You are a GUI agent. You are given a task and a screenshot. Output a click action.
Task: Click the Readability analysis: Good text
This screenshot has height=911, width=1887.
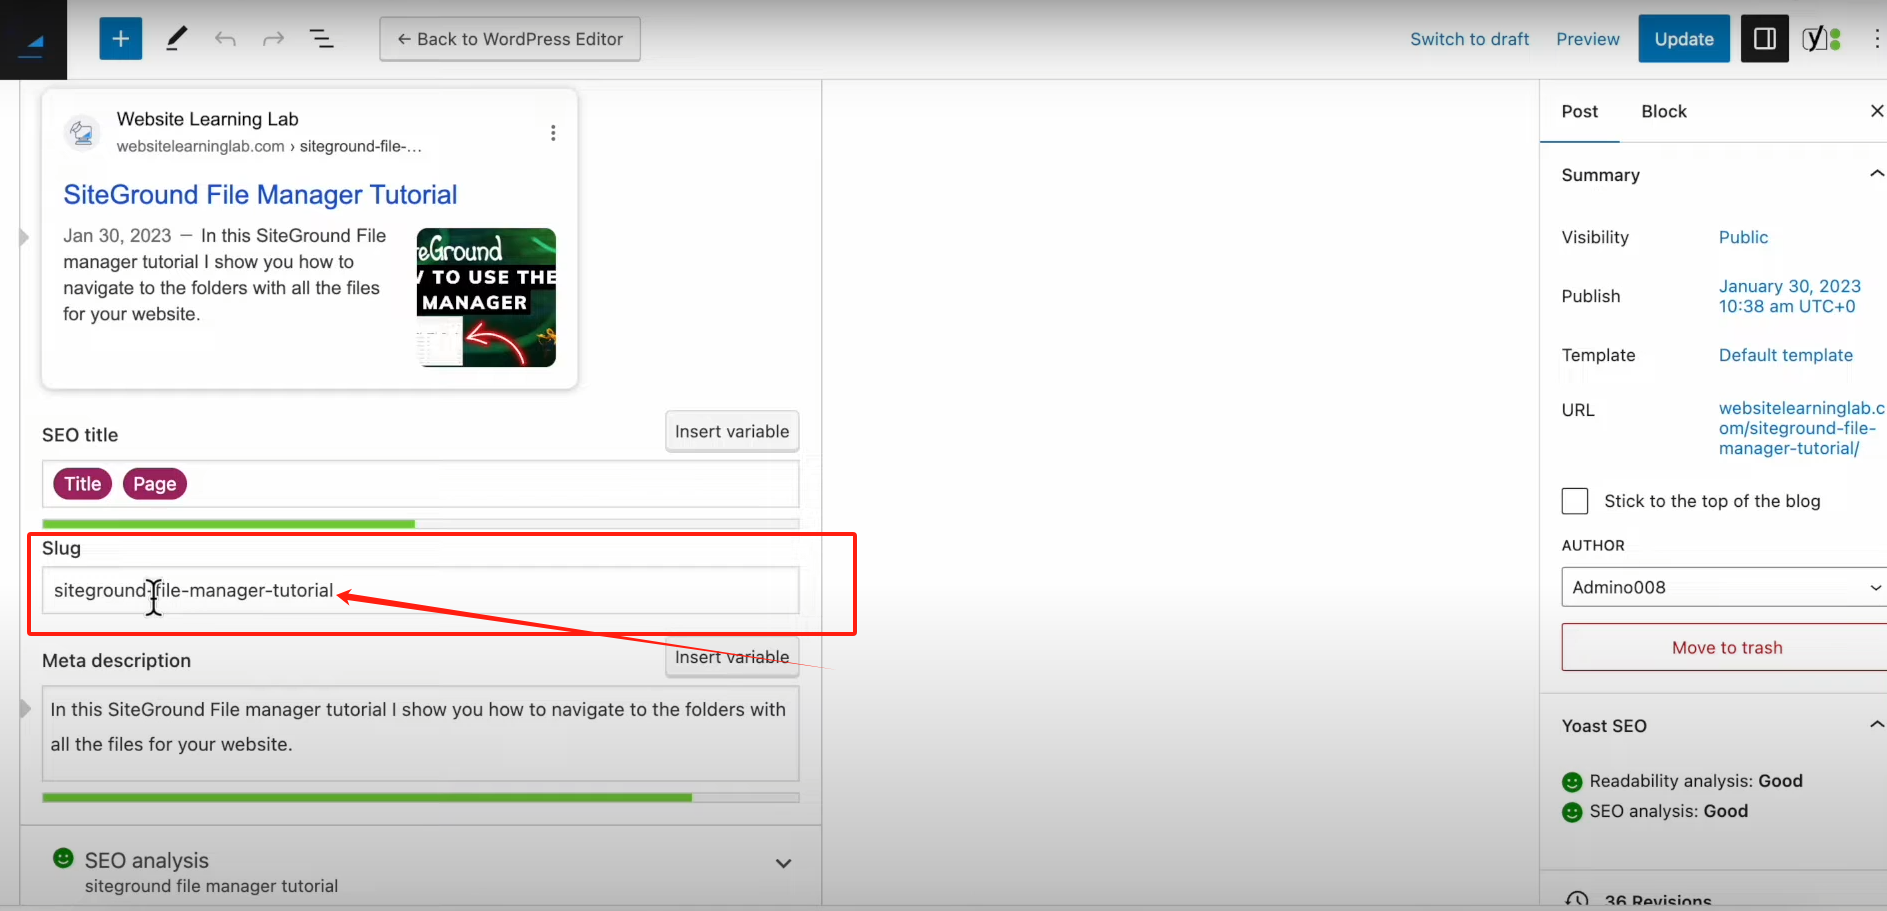[1696, 781]
